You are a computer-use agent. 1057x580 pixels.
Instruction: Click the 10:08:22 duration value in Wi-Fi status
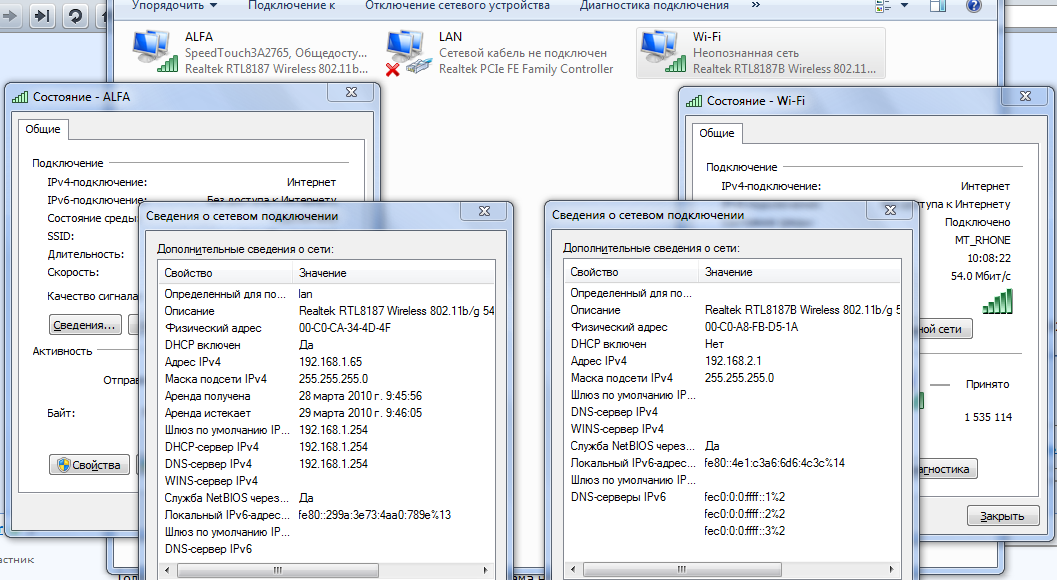pyautogui.click(x=989, y=258)
